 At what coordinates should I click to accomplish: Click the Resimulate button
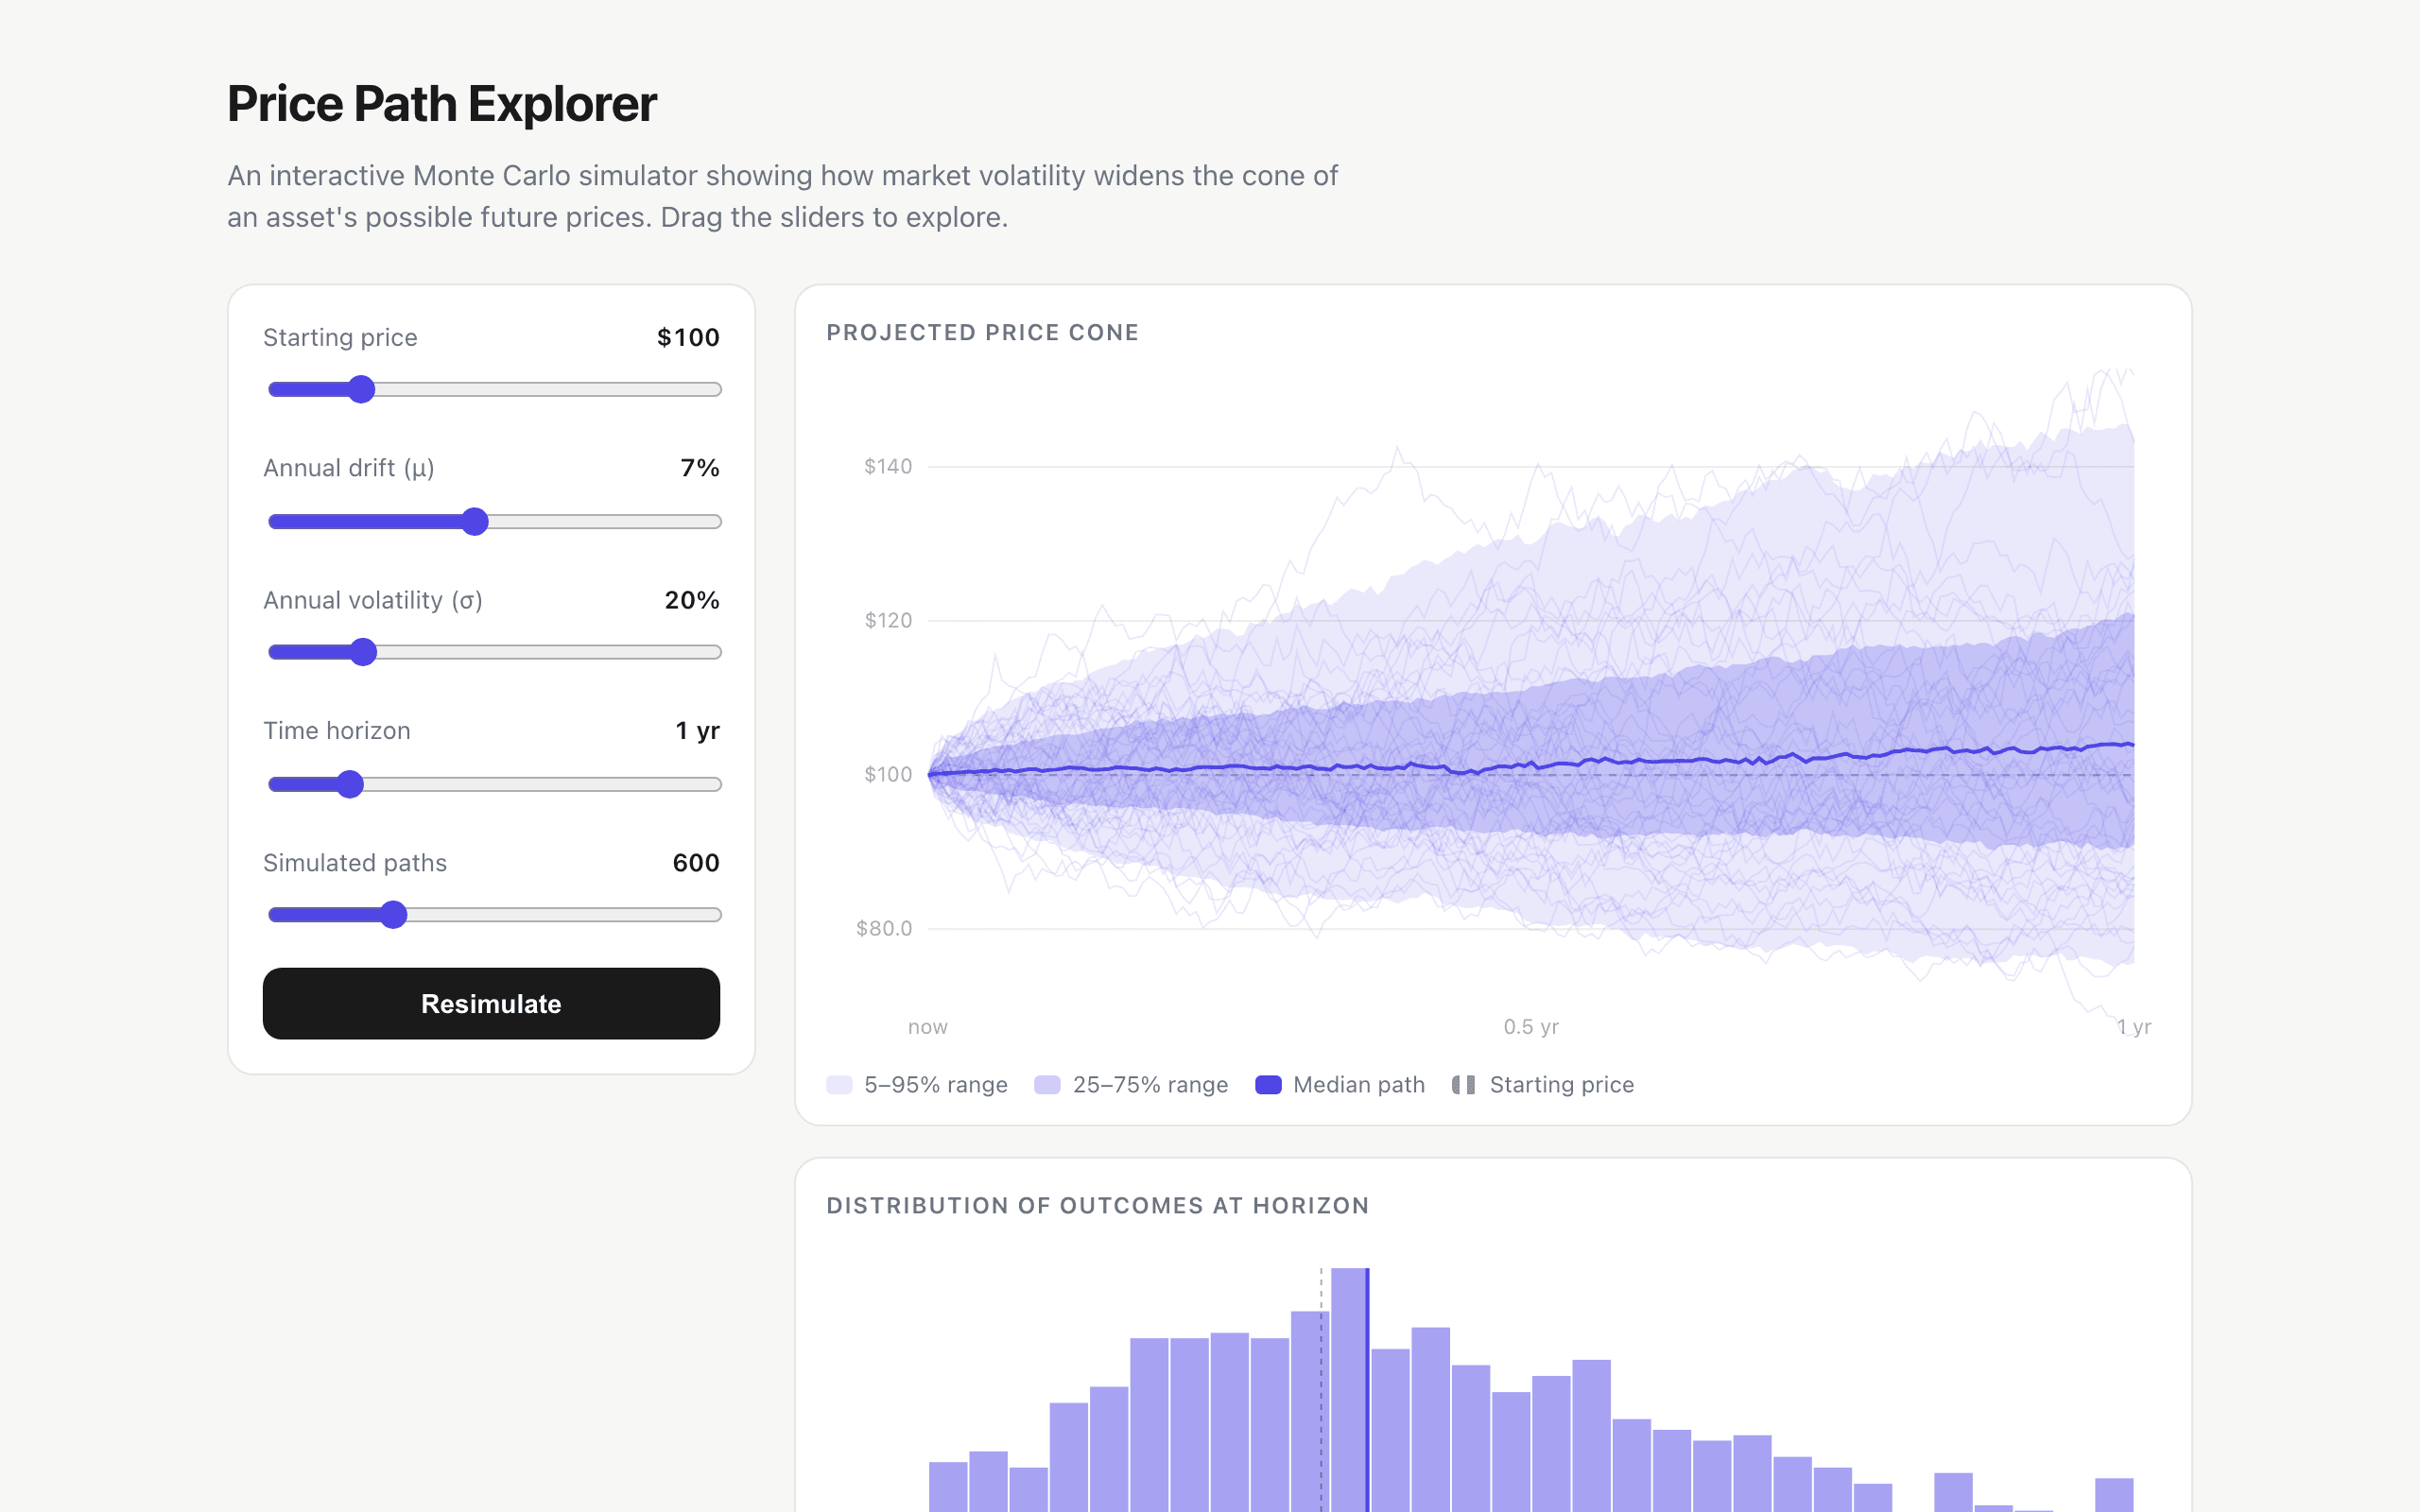pyautogui.click(x=491, y=1003)
